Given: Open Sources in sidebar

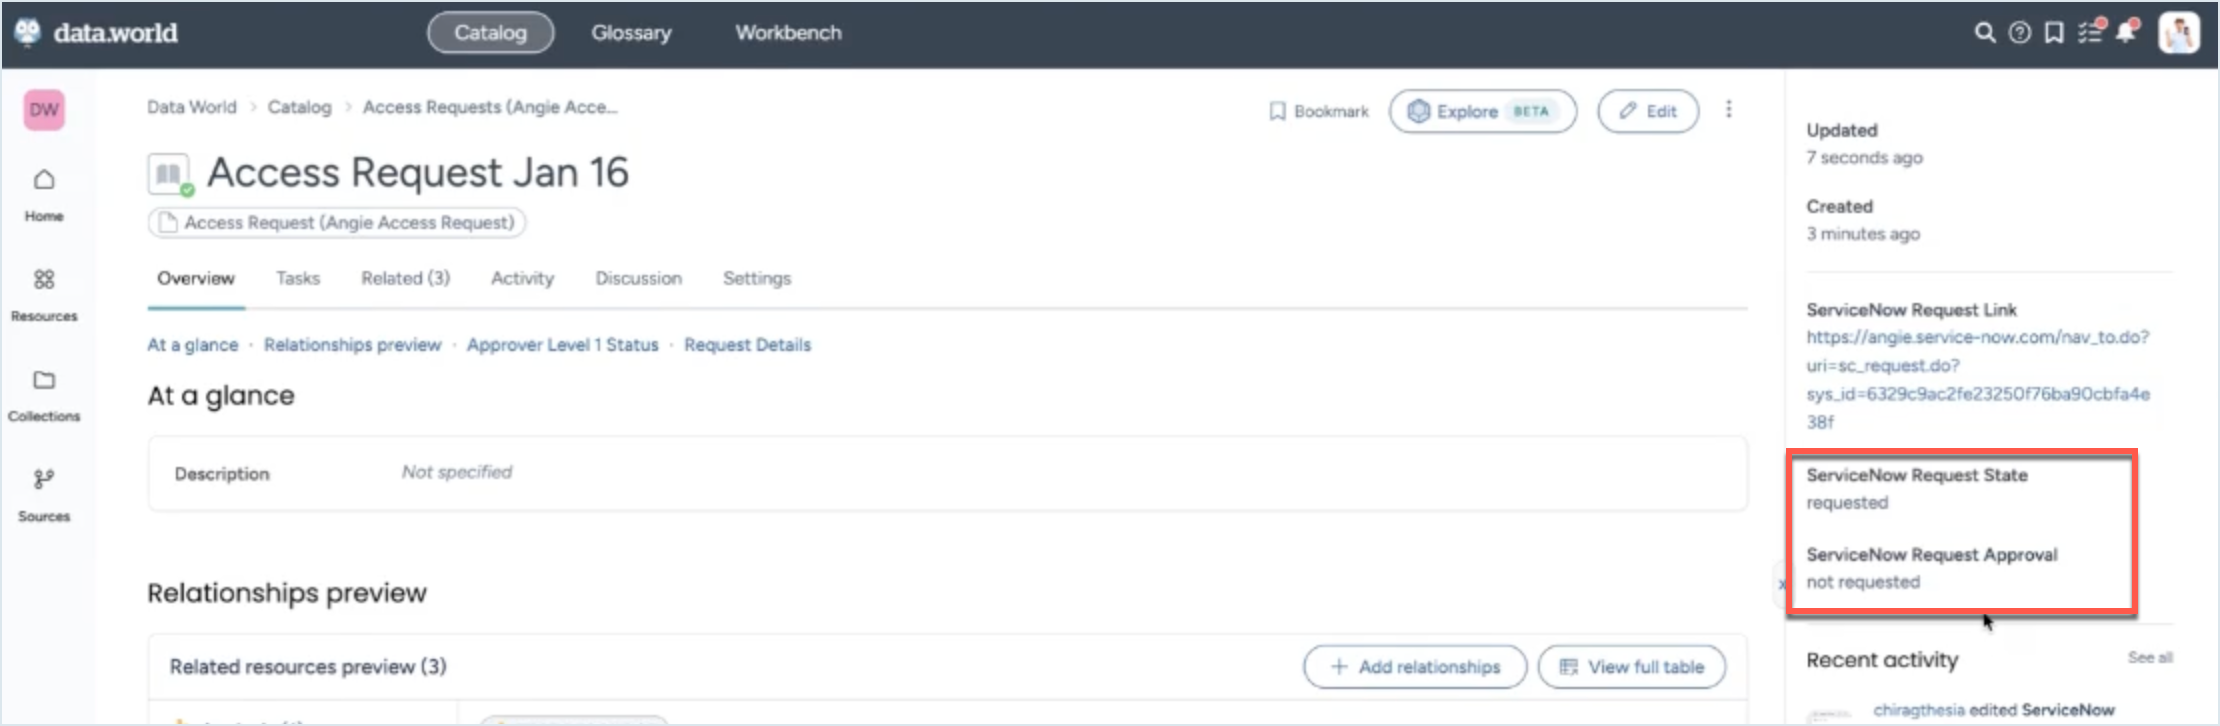Looking at the screenshot, I should [x=44, y=494].
